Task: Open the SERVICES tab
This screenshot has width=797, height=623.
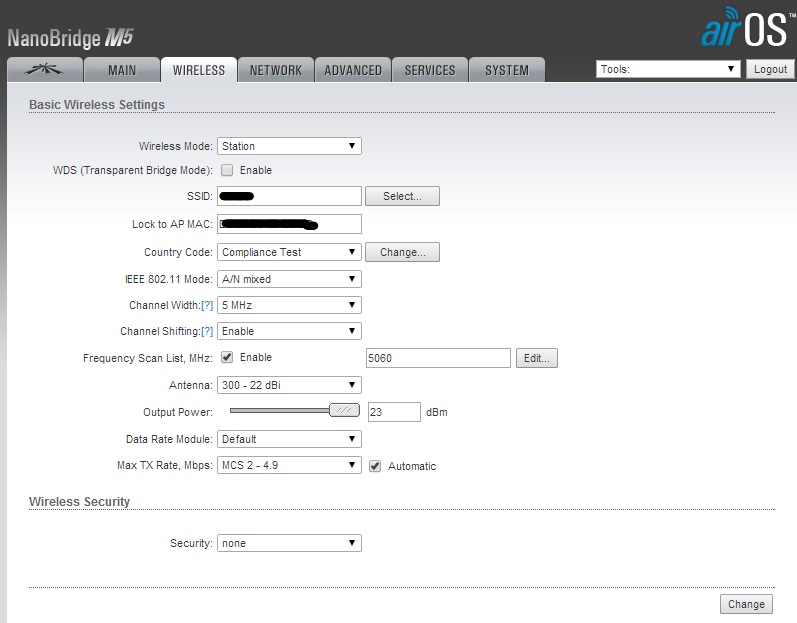Action: [430, 70]
